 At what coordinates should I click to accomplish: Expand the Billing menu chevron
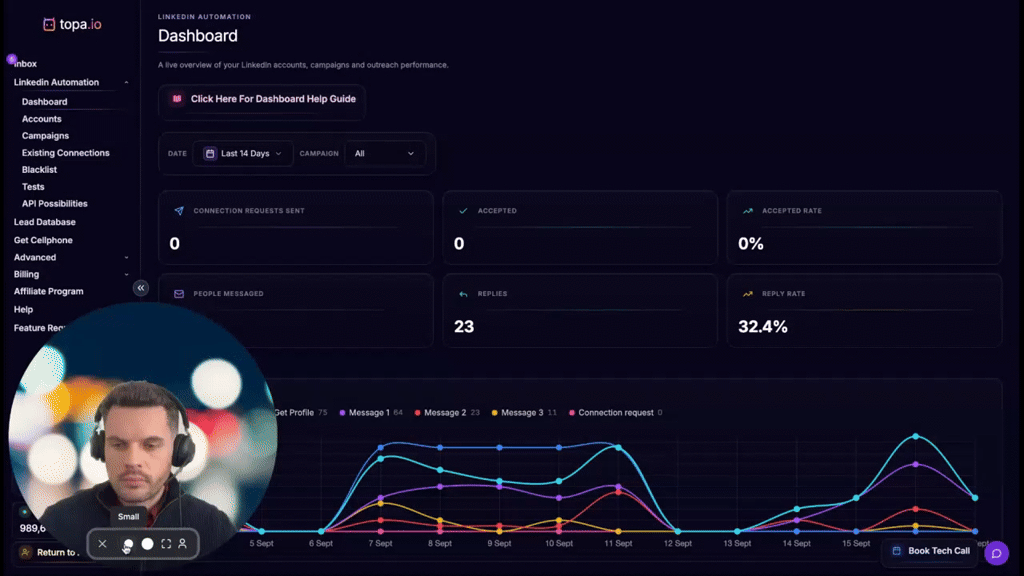point(126,275)
